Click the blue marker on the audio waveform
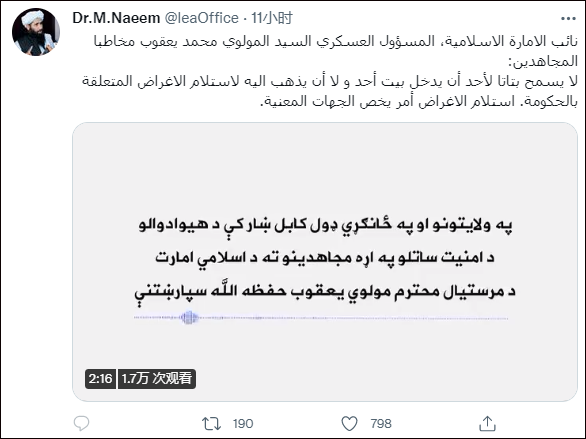Viewport: 586px width, 439px height. 189,318
